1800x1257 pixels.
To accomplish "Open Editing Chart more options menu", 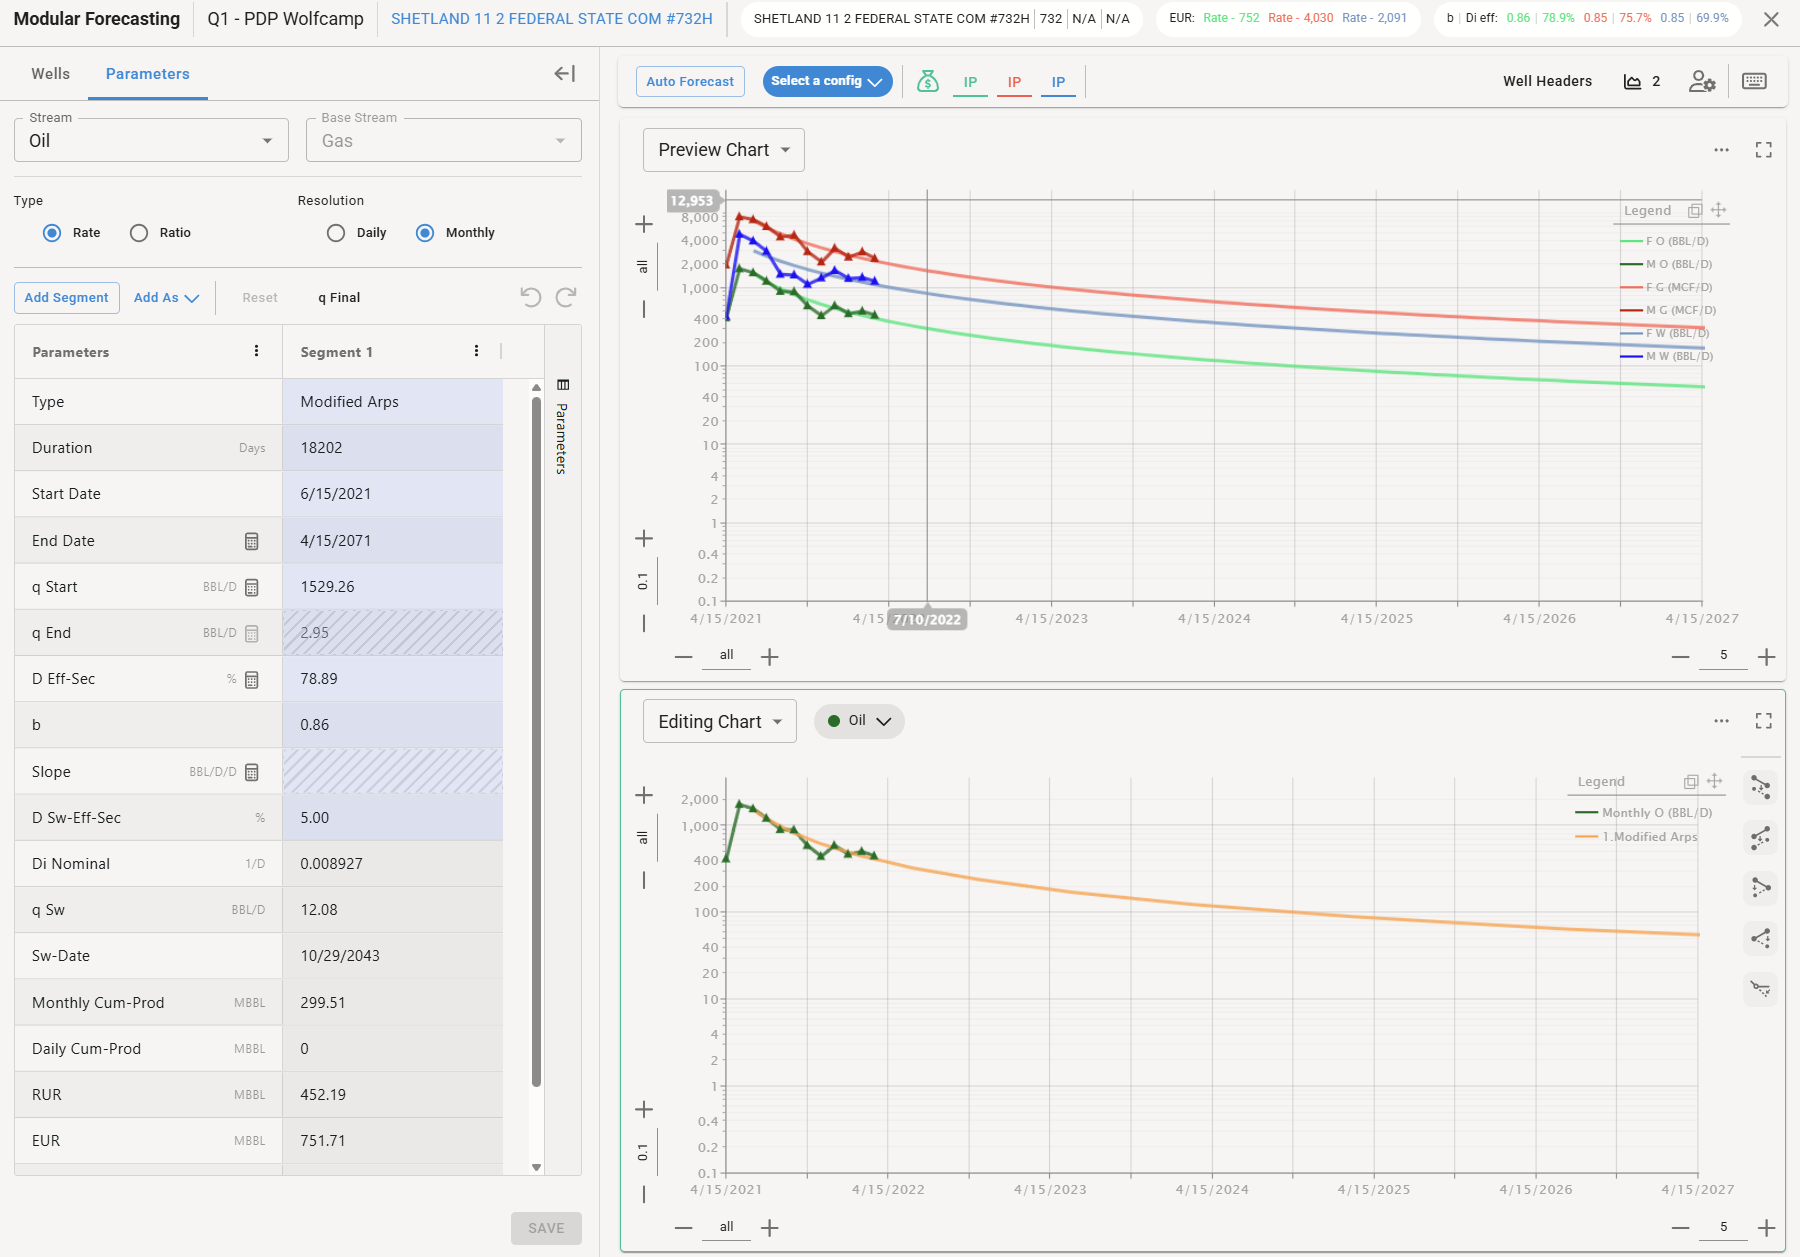I will point(1721,721).
